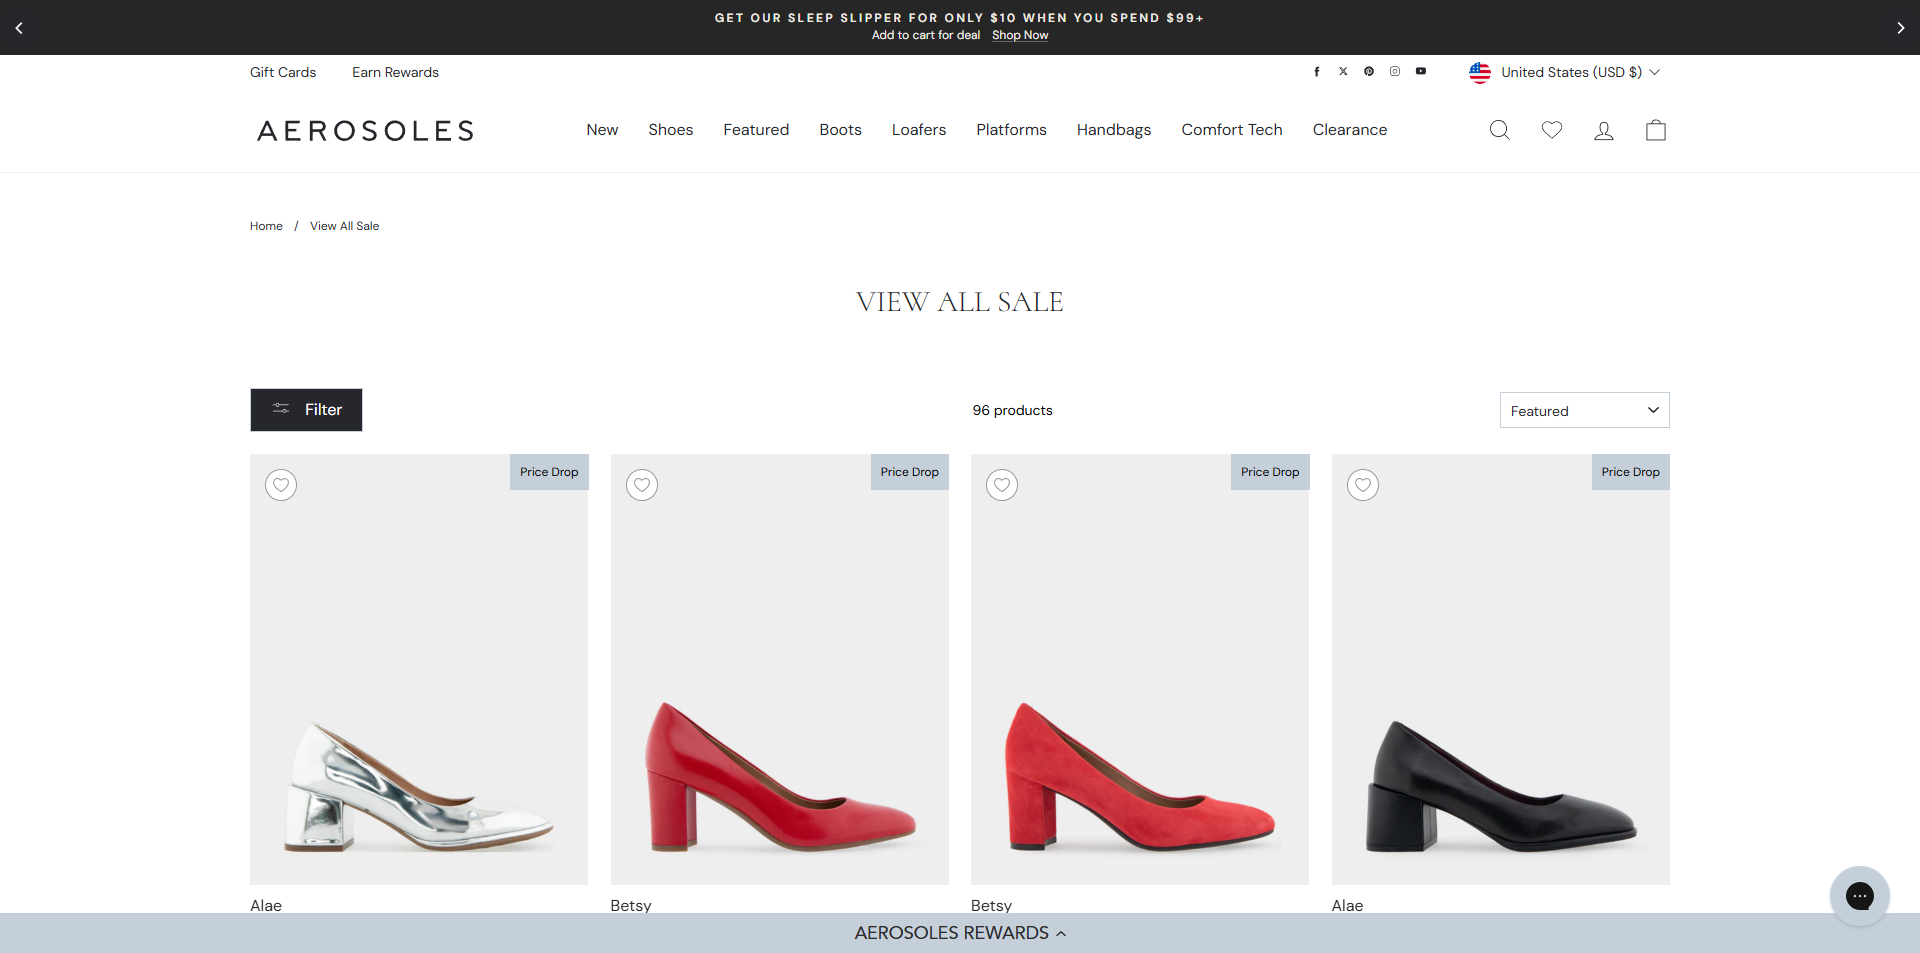
Task: Add the silver Alae pump to wishlist
Action: tap(280, 485)
